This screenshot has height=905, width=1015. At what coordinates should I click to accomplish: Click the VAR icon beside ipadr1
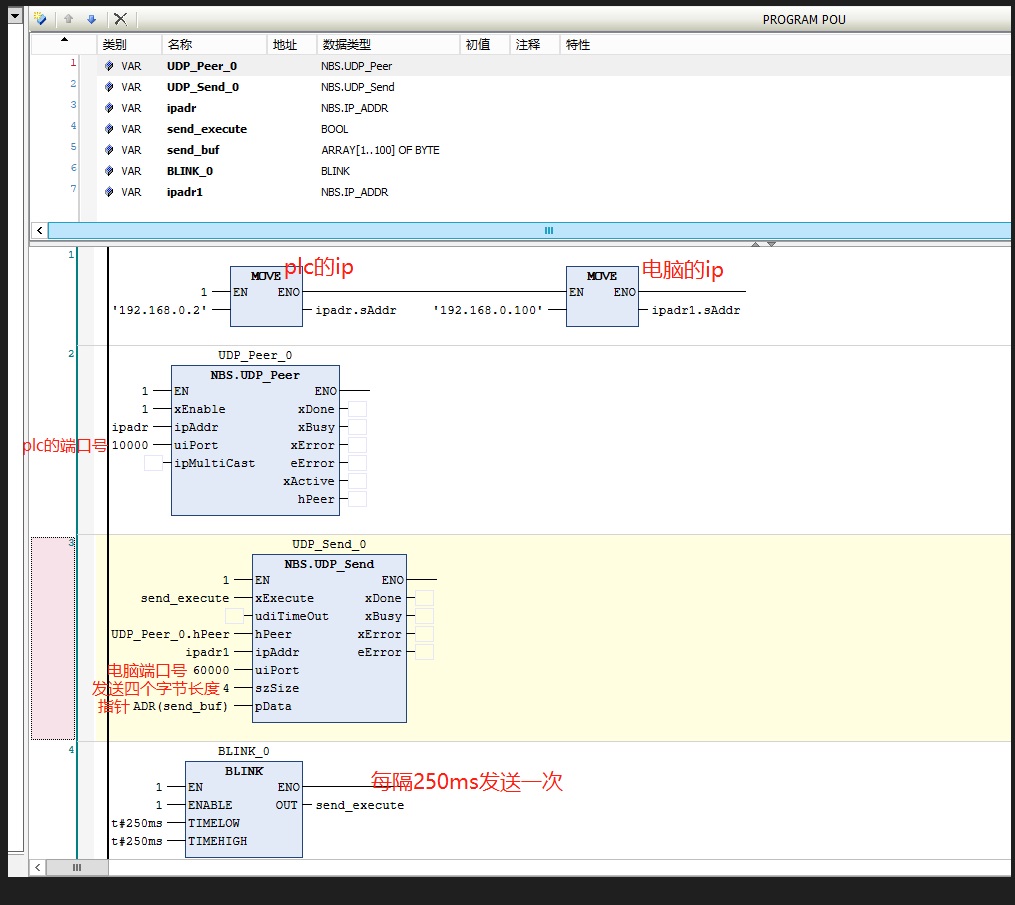point(109,192)
